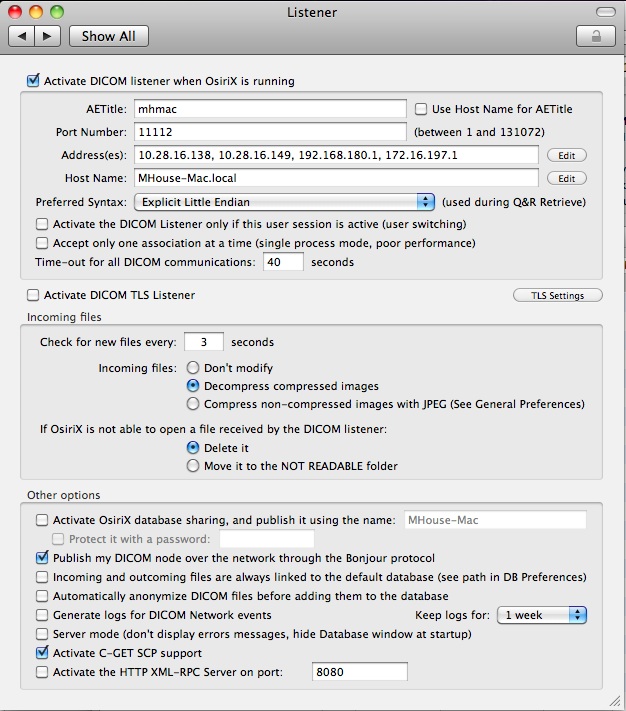626x711 pixels.
Task: Open TLS Settings
Action: coord(558,295)
